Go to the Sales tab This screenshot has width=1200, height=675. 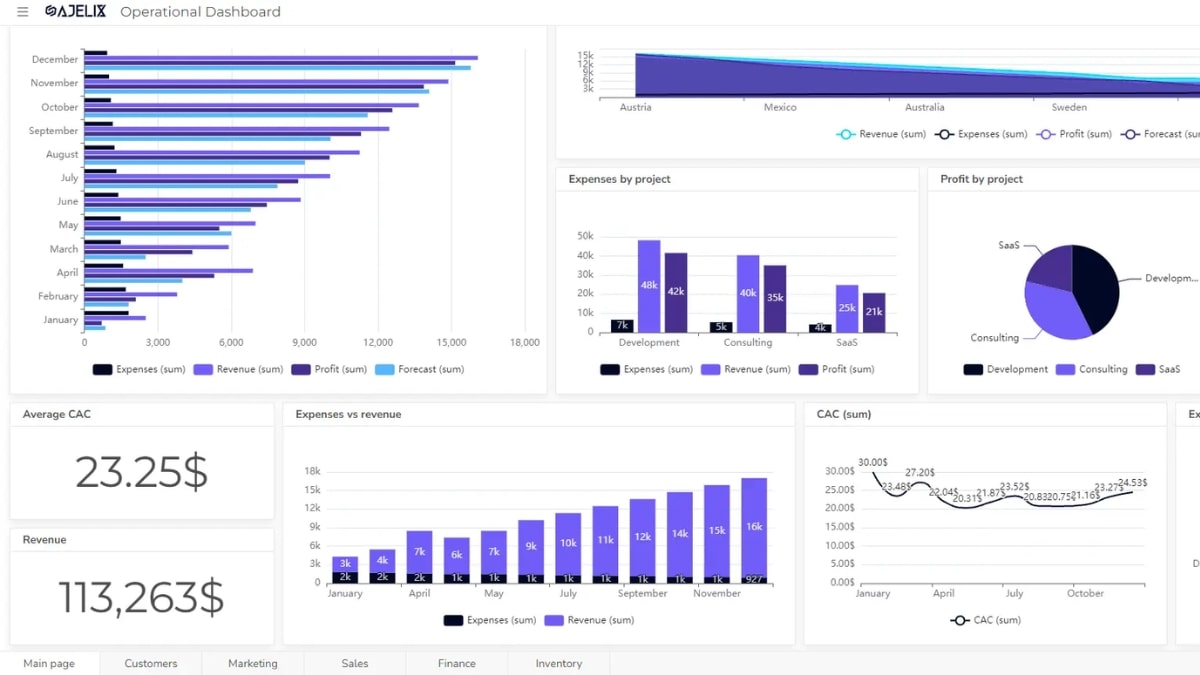tap(355, 663)
